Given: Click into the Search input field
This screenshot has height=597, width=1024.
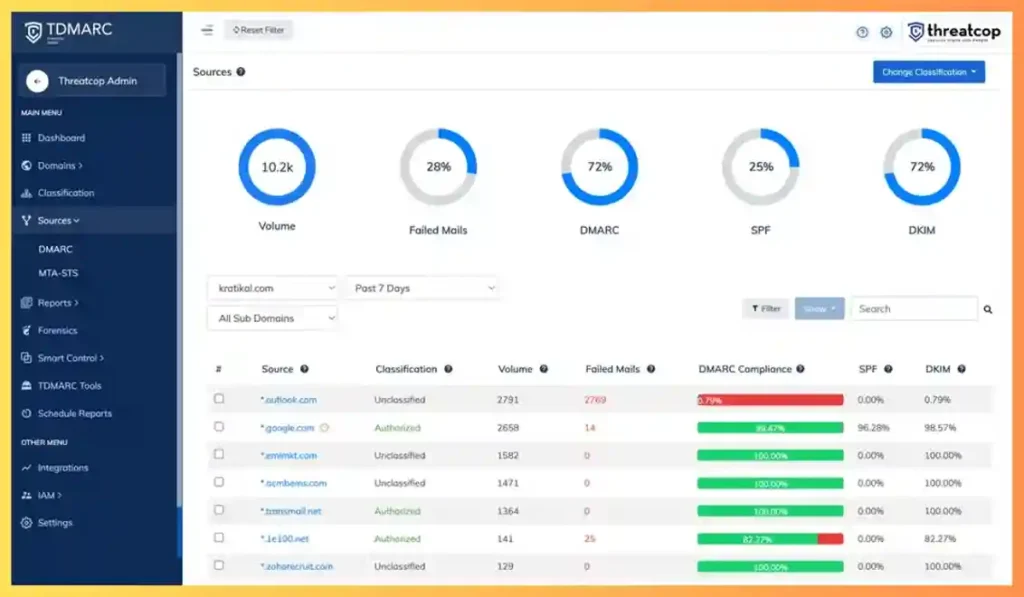Looking at the screenshot, I should (914, 309).
